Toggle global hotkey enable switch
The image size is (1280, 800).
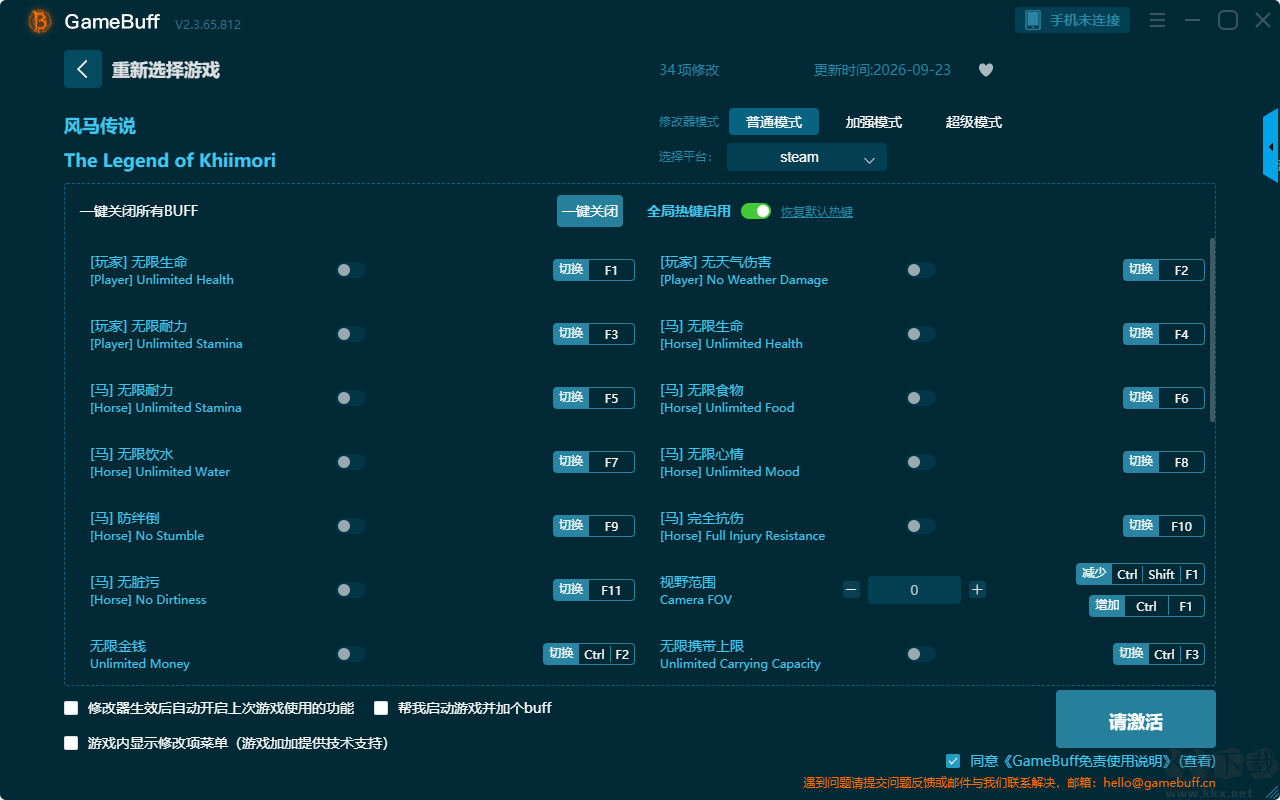click(x=756, y=211)
